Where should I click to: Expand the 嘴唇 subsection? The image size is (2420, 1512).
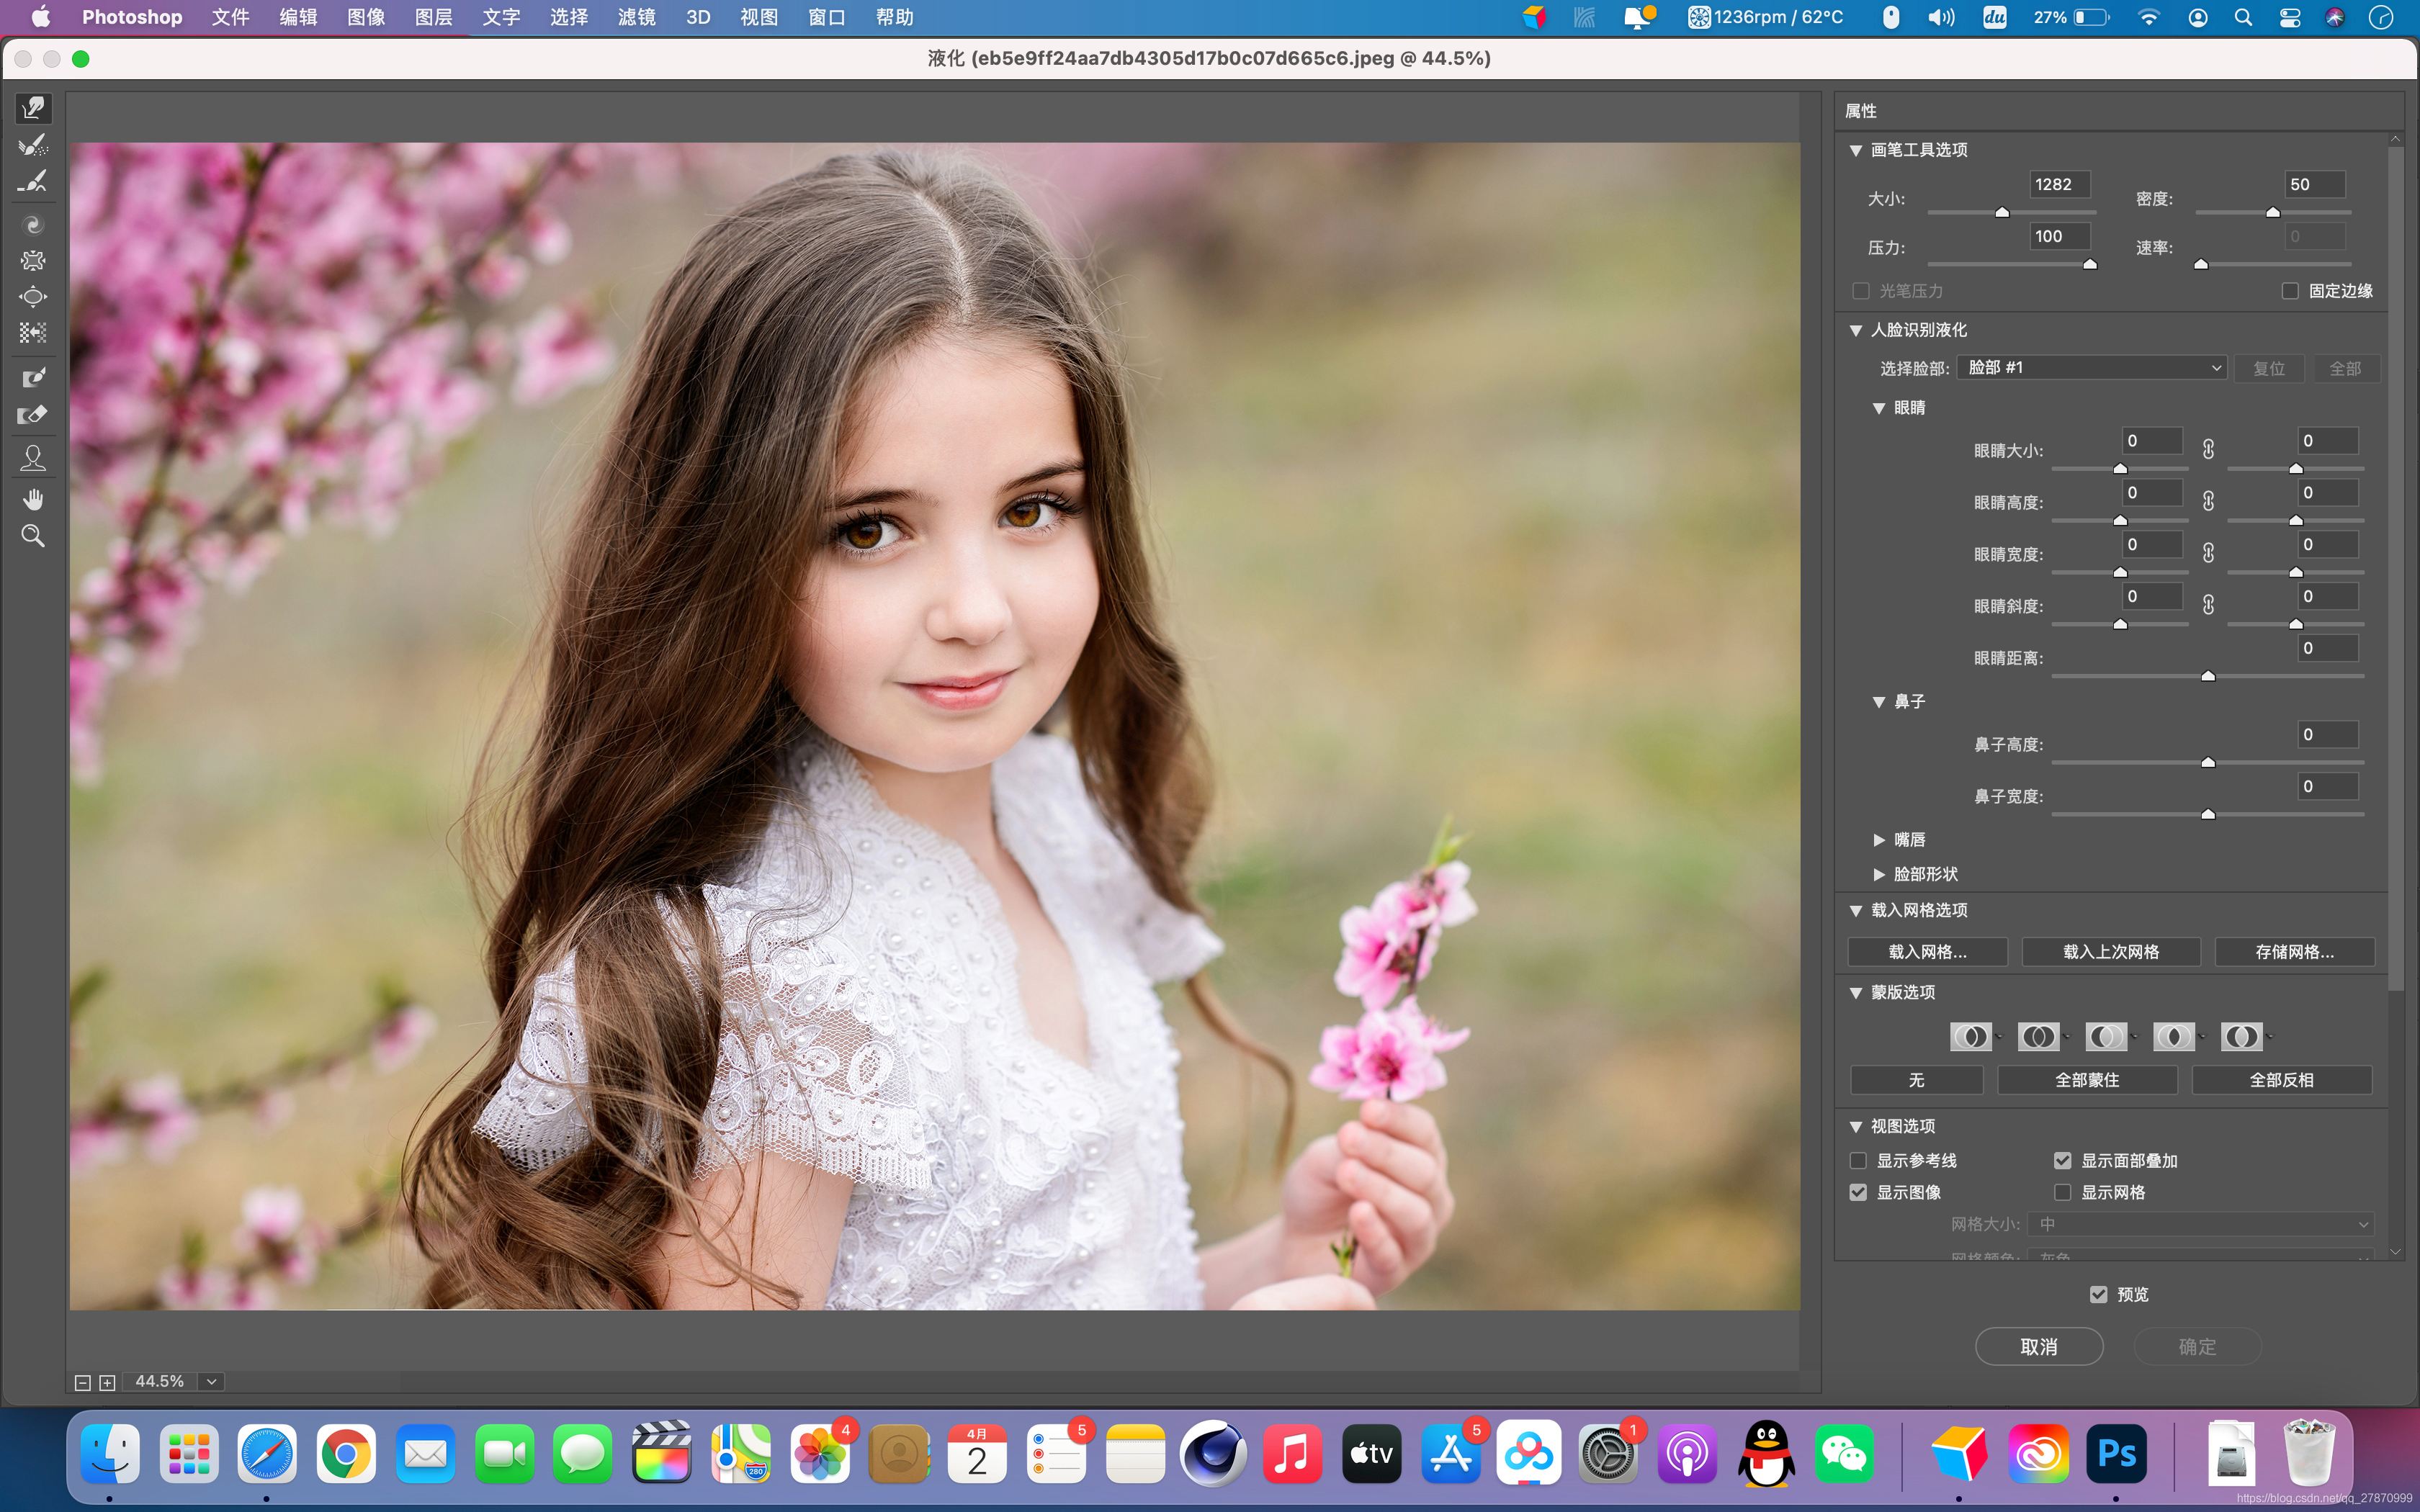[x=1879, y=840]
